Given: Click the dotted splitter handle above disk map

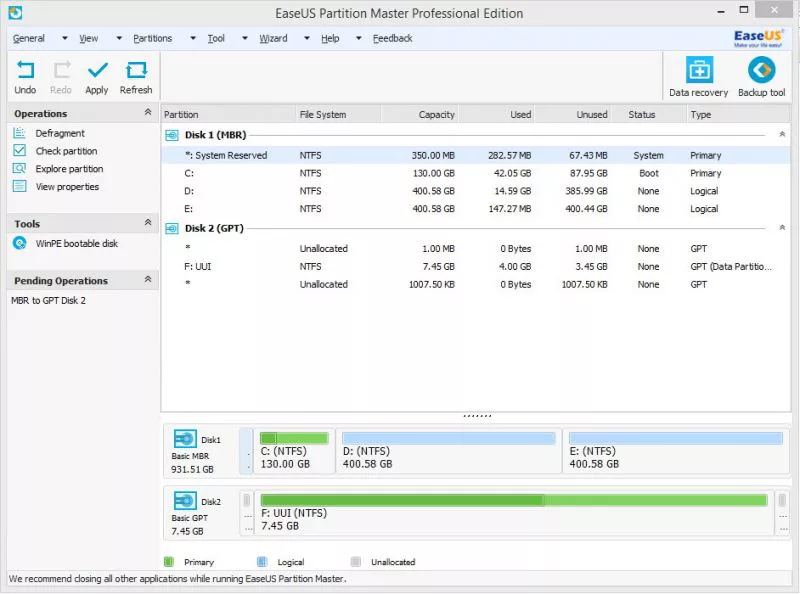Looking at the screenshot, I should coord(477,416).
